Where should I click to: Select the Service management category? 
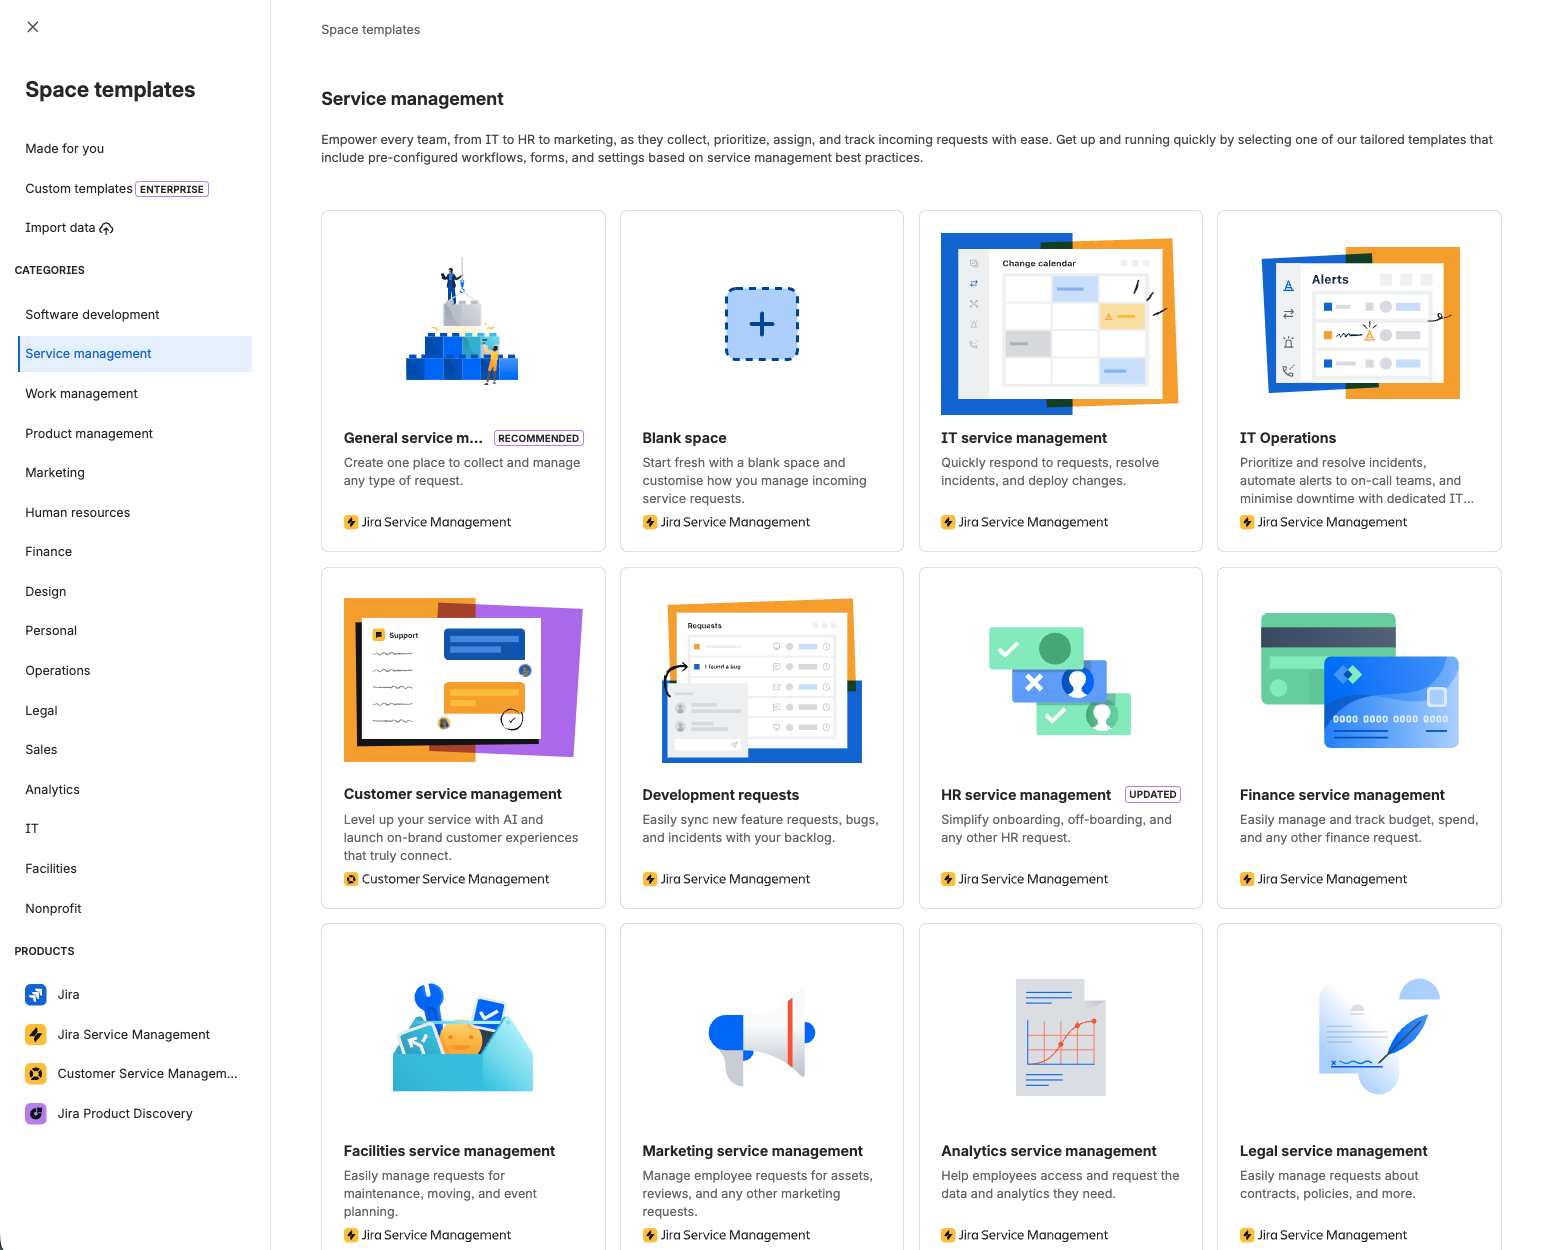point(88,353)
